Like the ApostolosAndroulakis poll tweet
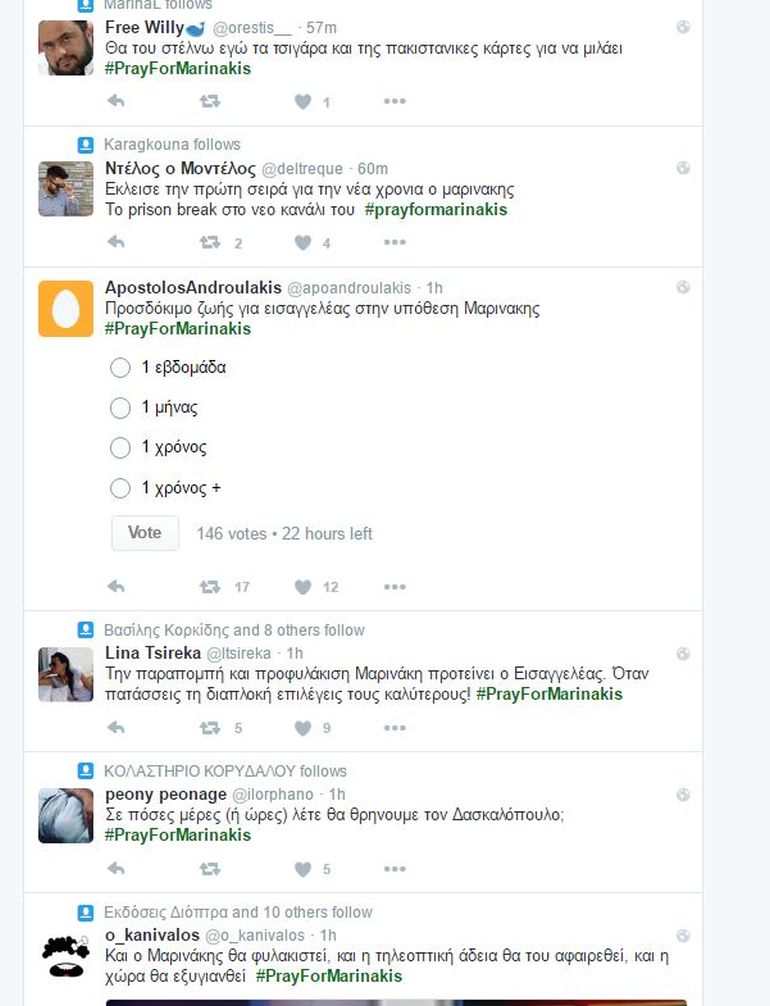 303,587
